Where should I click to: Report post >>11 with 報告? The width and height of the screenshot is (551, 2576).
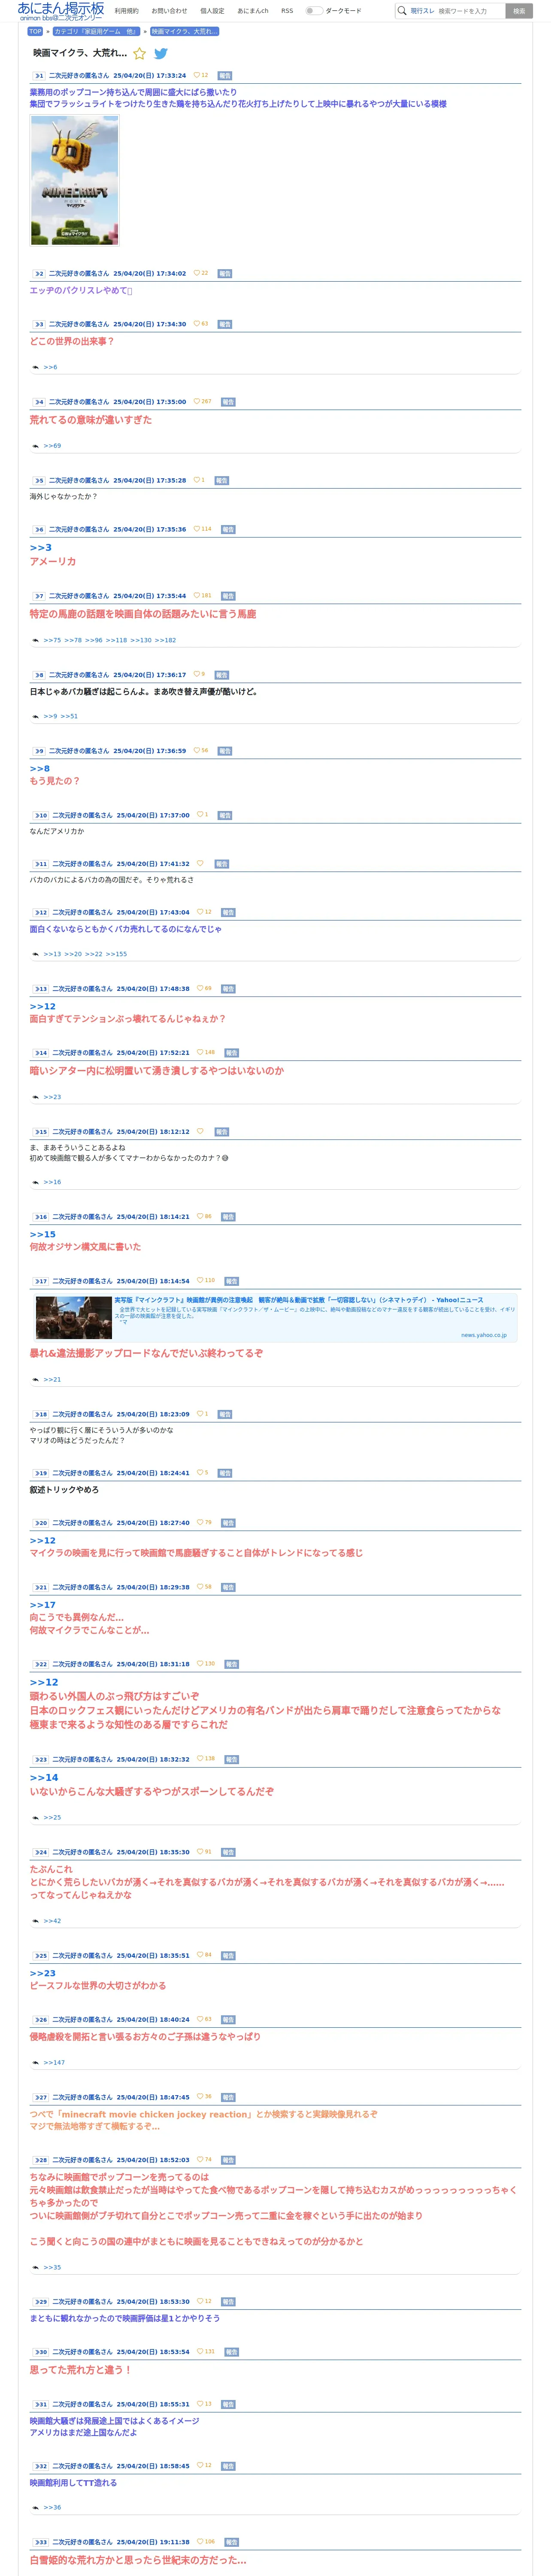pyautogui.click(x=222, y=864)
